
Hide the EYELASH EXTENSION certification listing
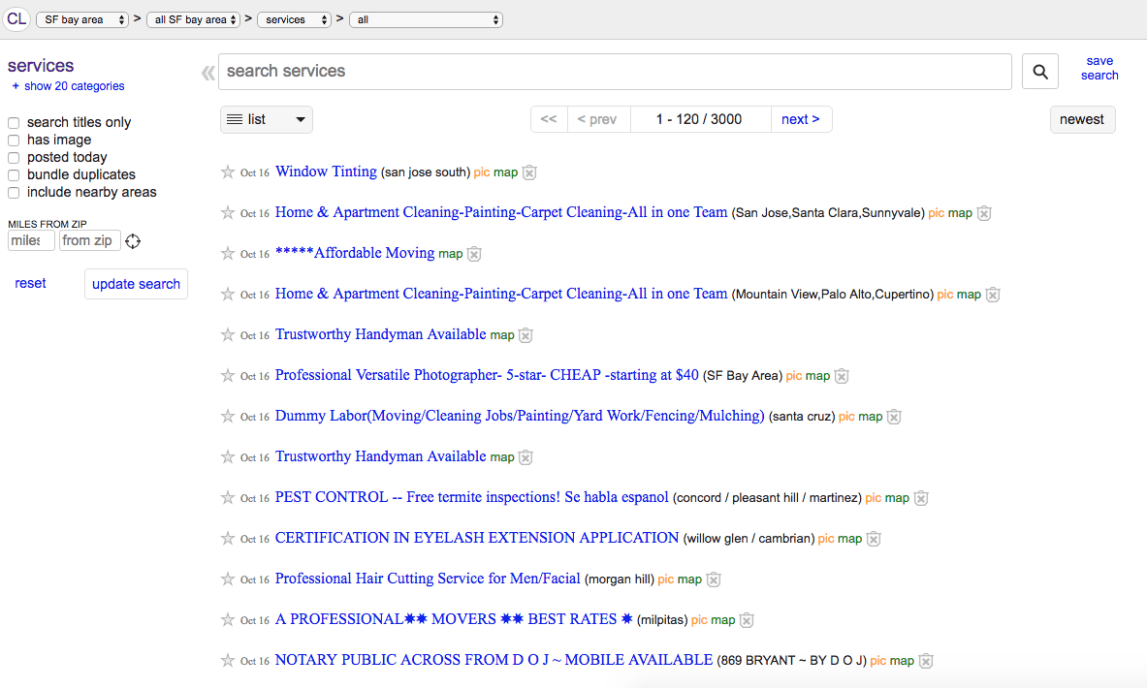tap(873, 539)
